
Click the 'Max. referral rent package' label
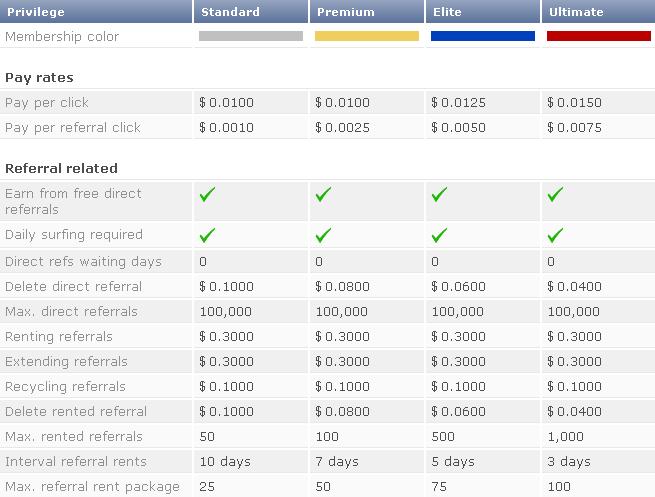[x=92, y=487]
